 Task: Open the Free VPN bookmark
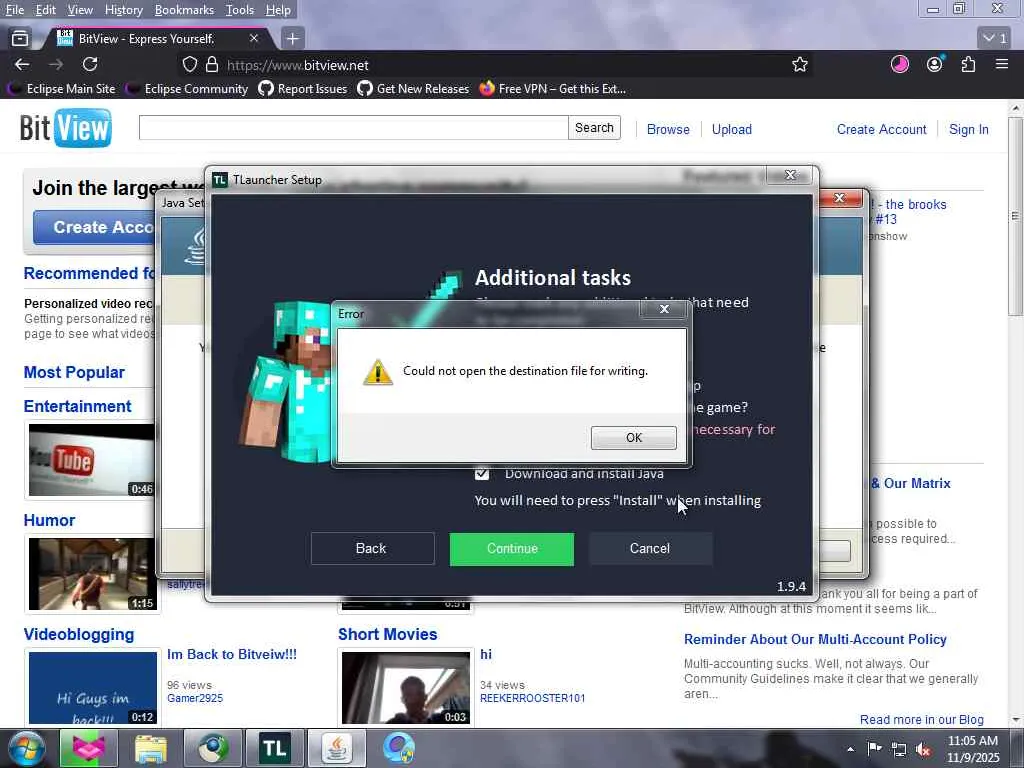552,89
